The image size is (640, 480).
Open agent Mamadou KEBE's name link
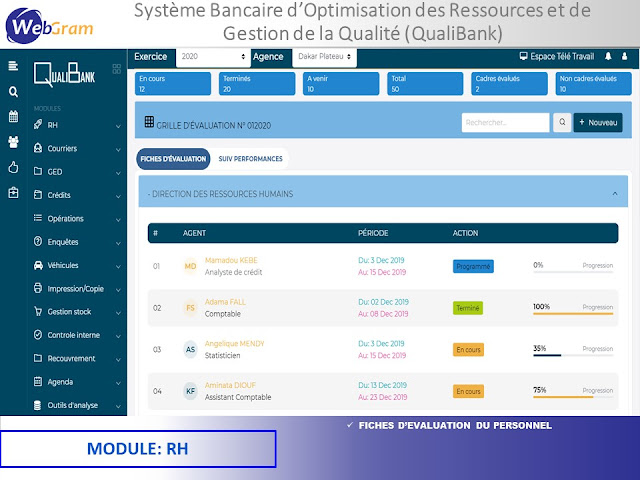point(231,260)
